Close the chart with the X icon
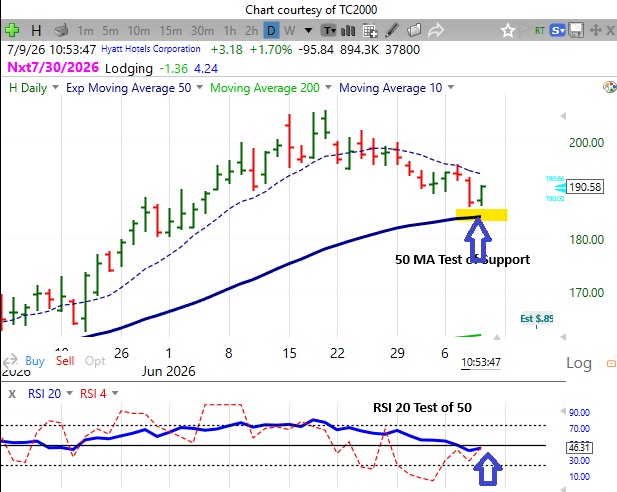The height and width of the screenshot is (492, 617). (x=610, y=30)
